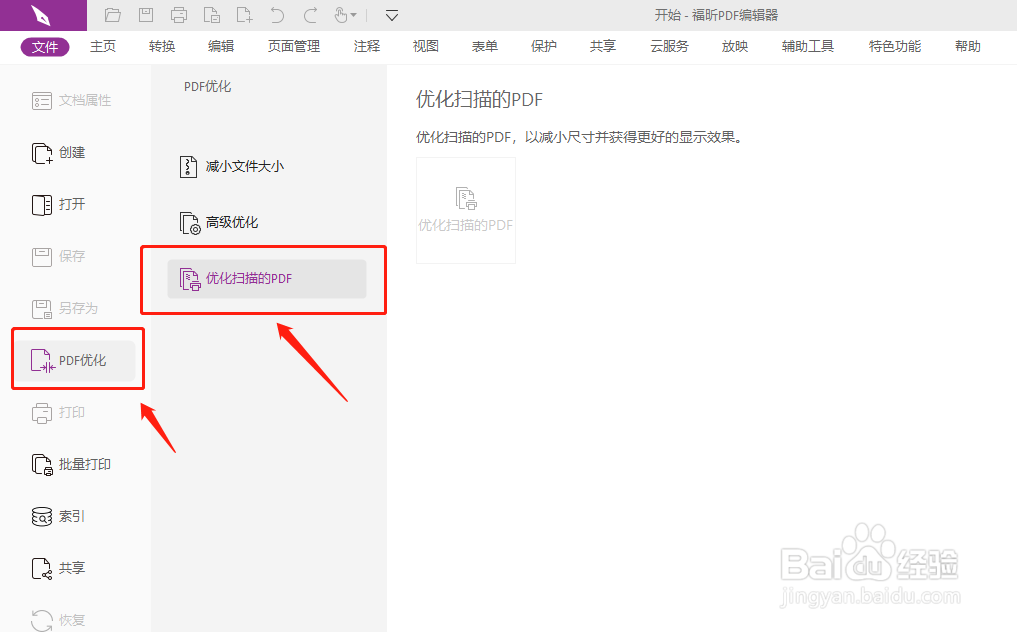The height and width of the screenshot is (632, 1017).
Task: Switch to the 页面管理 ribbon tab
Action: (x=292, y=46)
